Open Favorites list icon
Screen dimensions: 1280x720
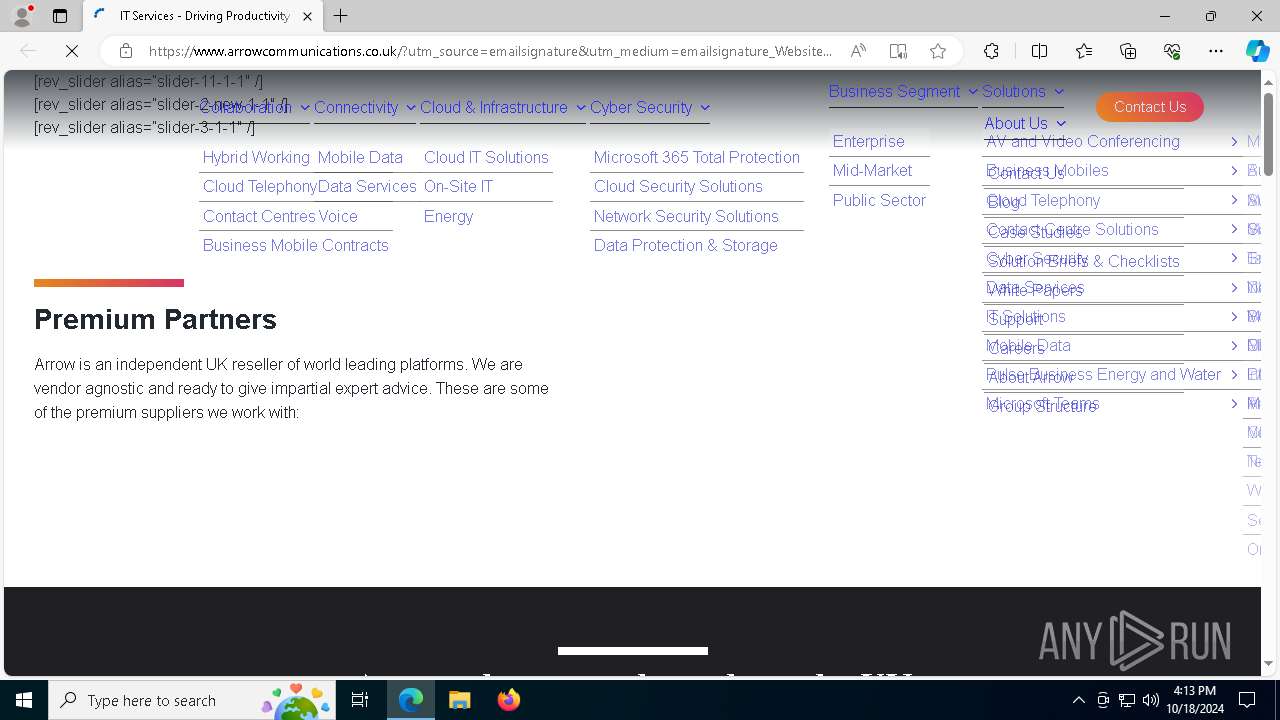point(1084,51)
